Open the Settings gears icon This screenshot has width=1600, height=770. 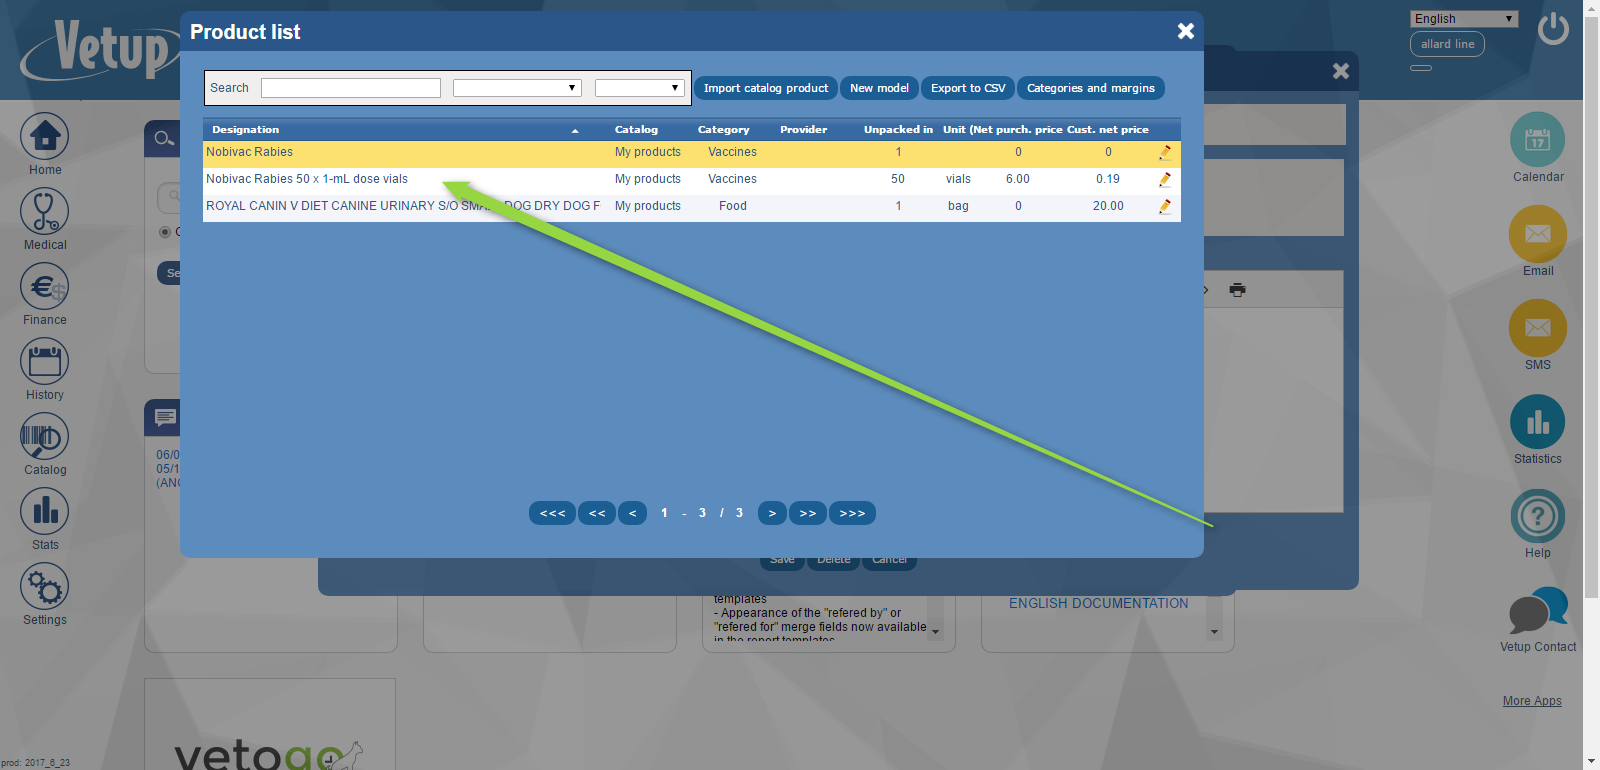pos(45,587)
